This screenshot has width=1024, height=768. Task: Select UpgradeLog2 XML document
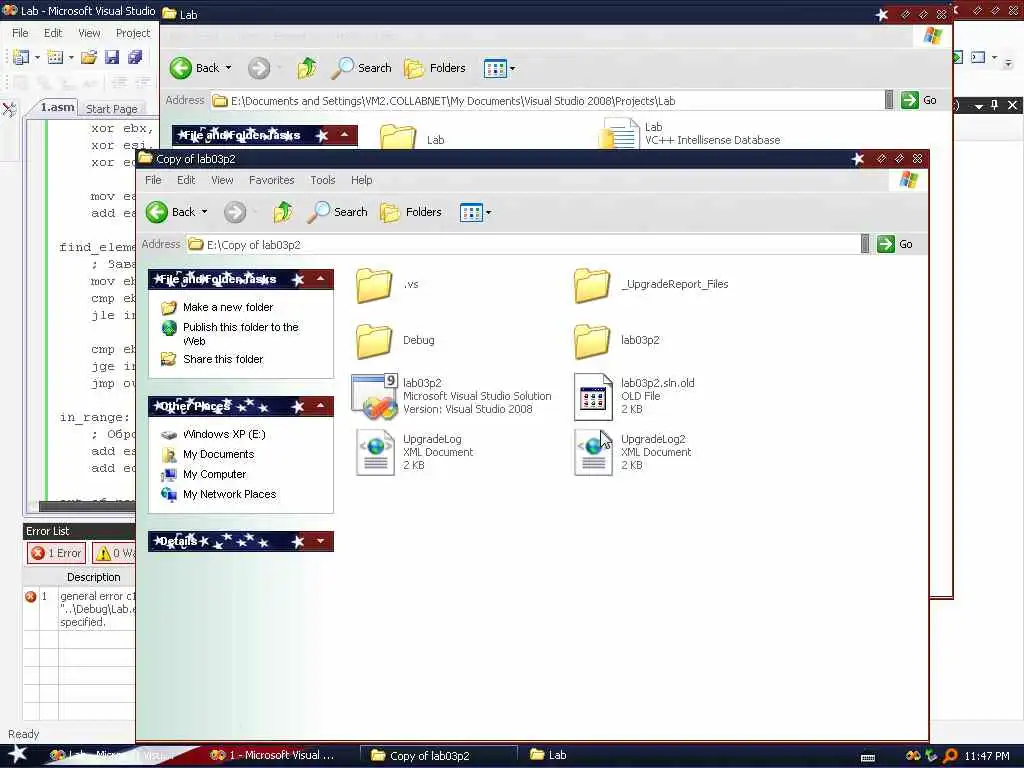[632, 452]
